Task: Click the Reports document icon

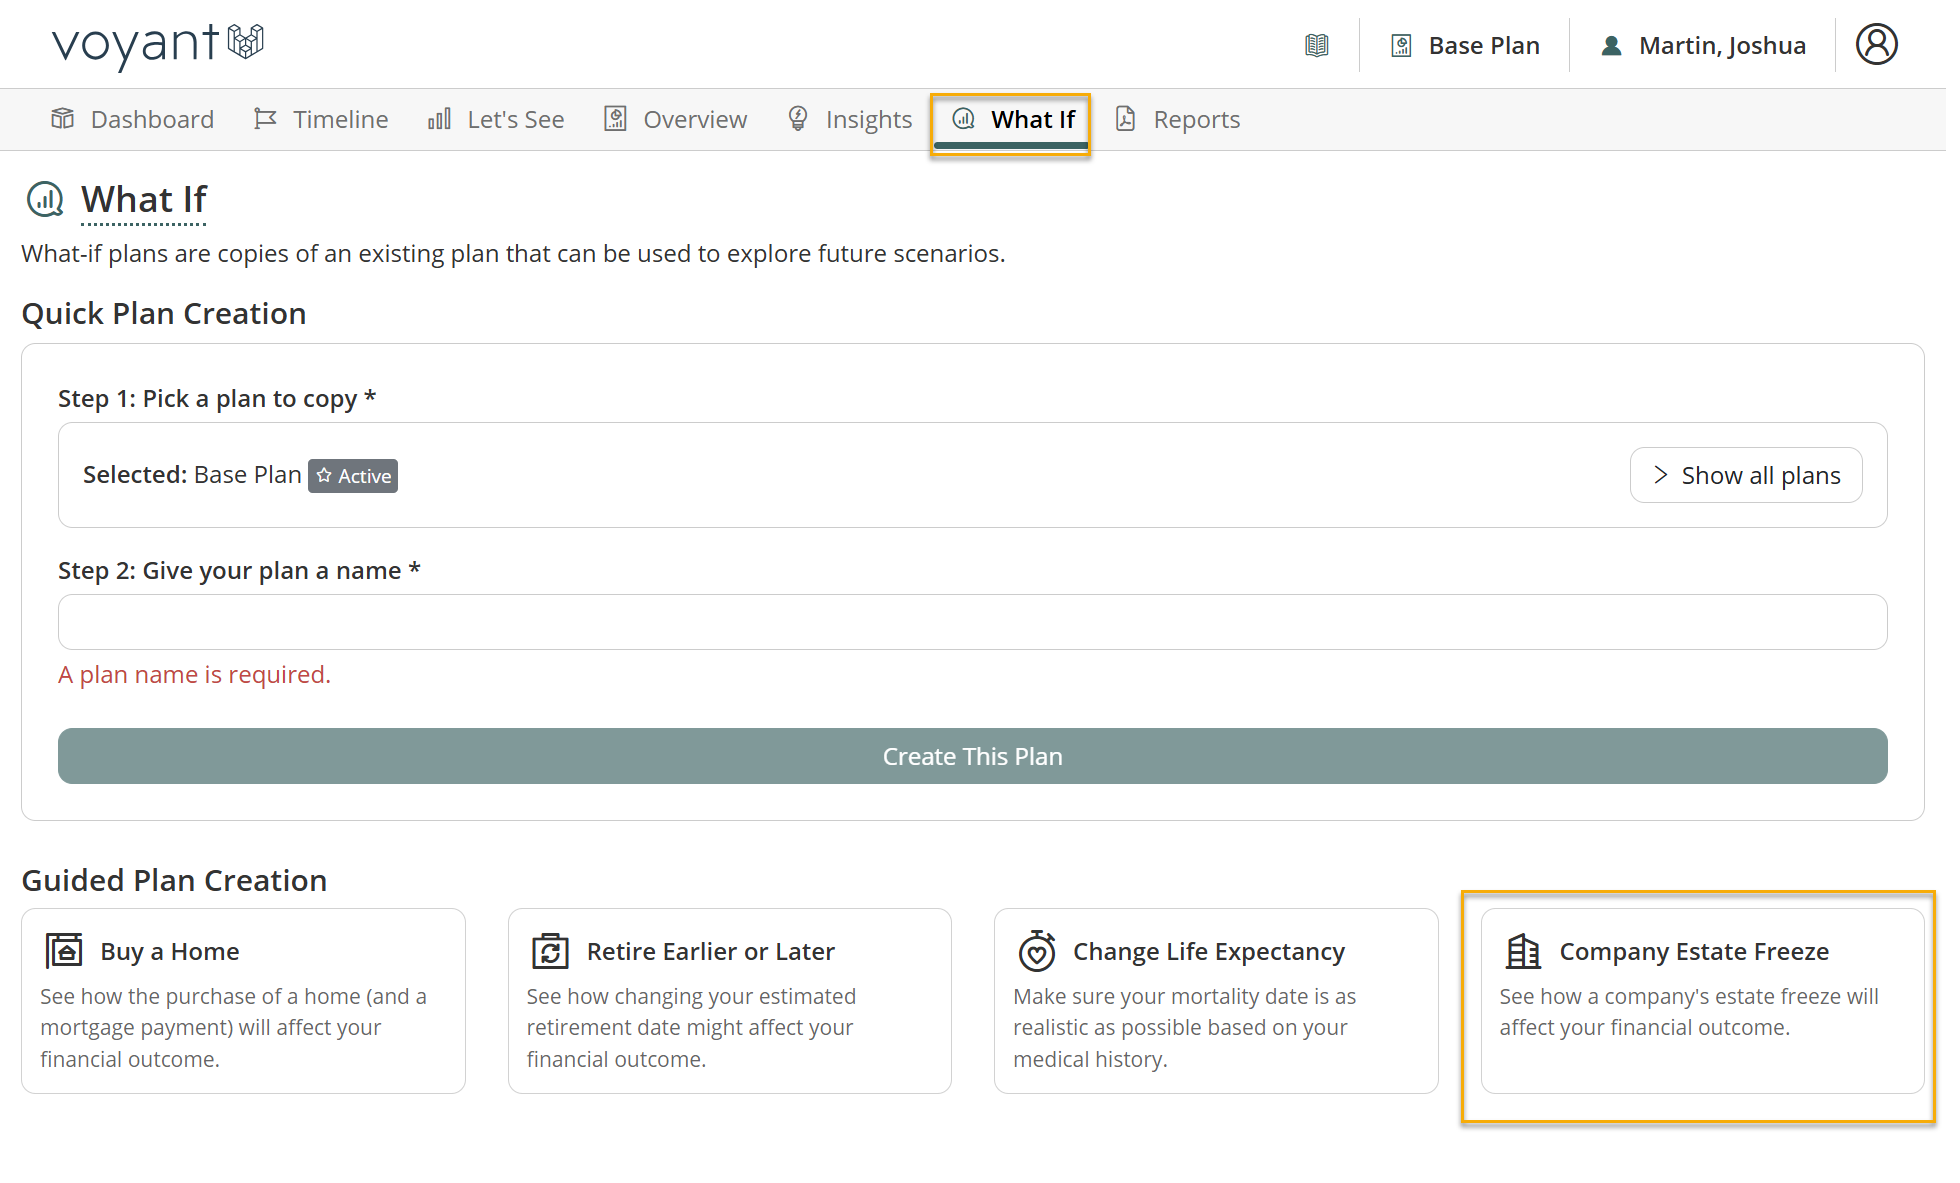Action: [1126, 119]
